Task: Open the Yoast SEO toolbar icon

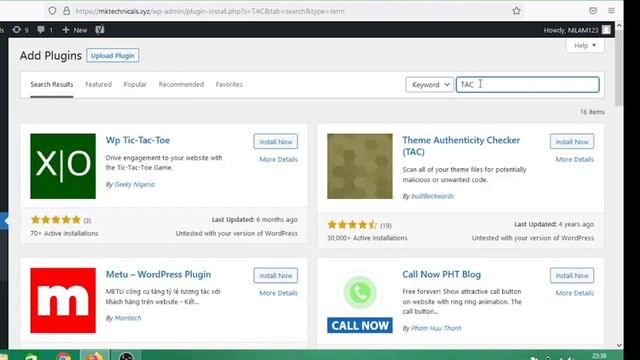Action: 100,30
